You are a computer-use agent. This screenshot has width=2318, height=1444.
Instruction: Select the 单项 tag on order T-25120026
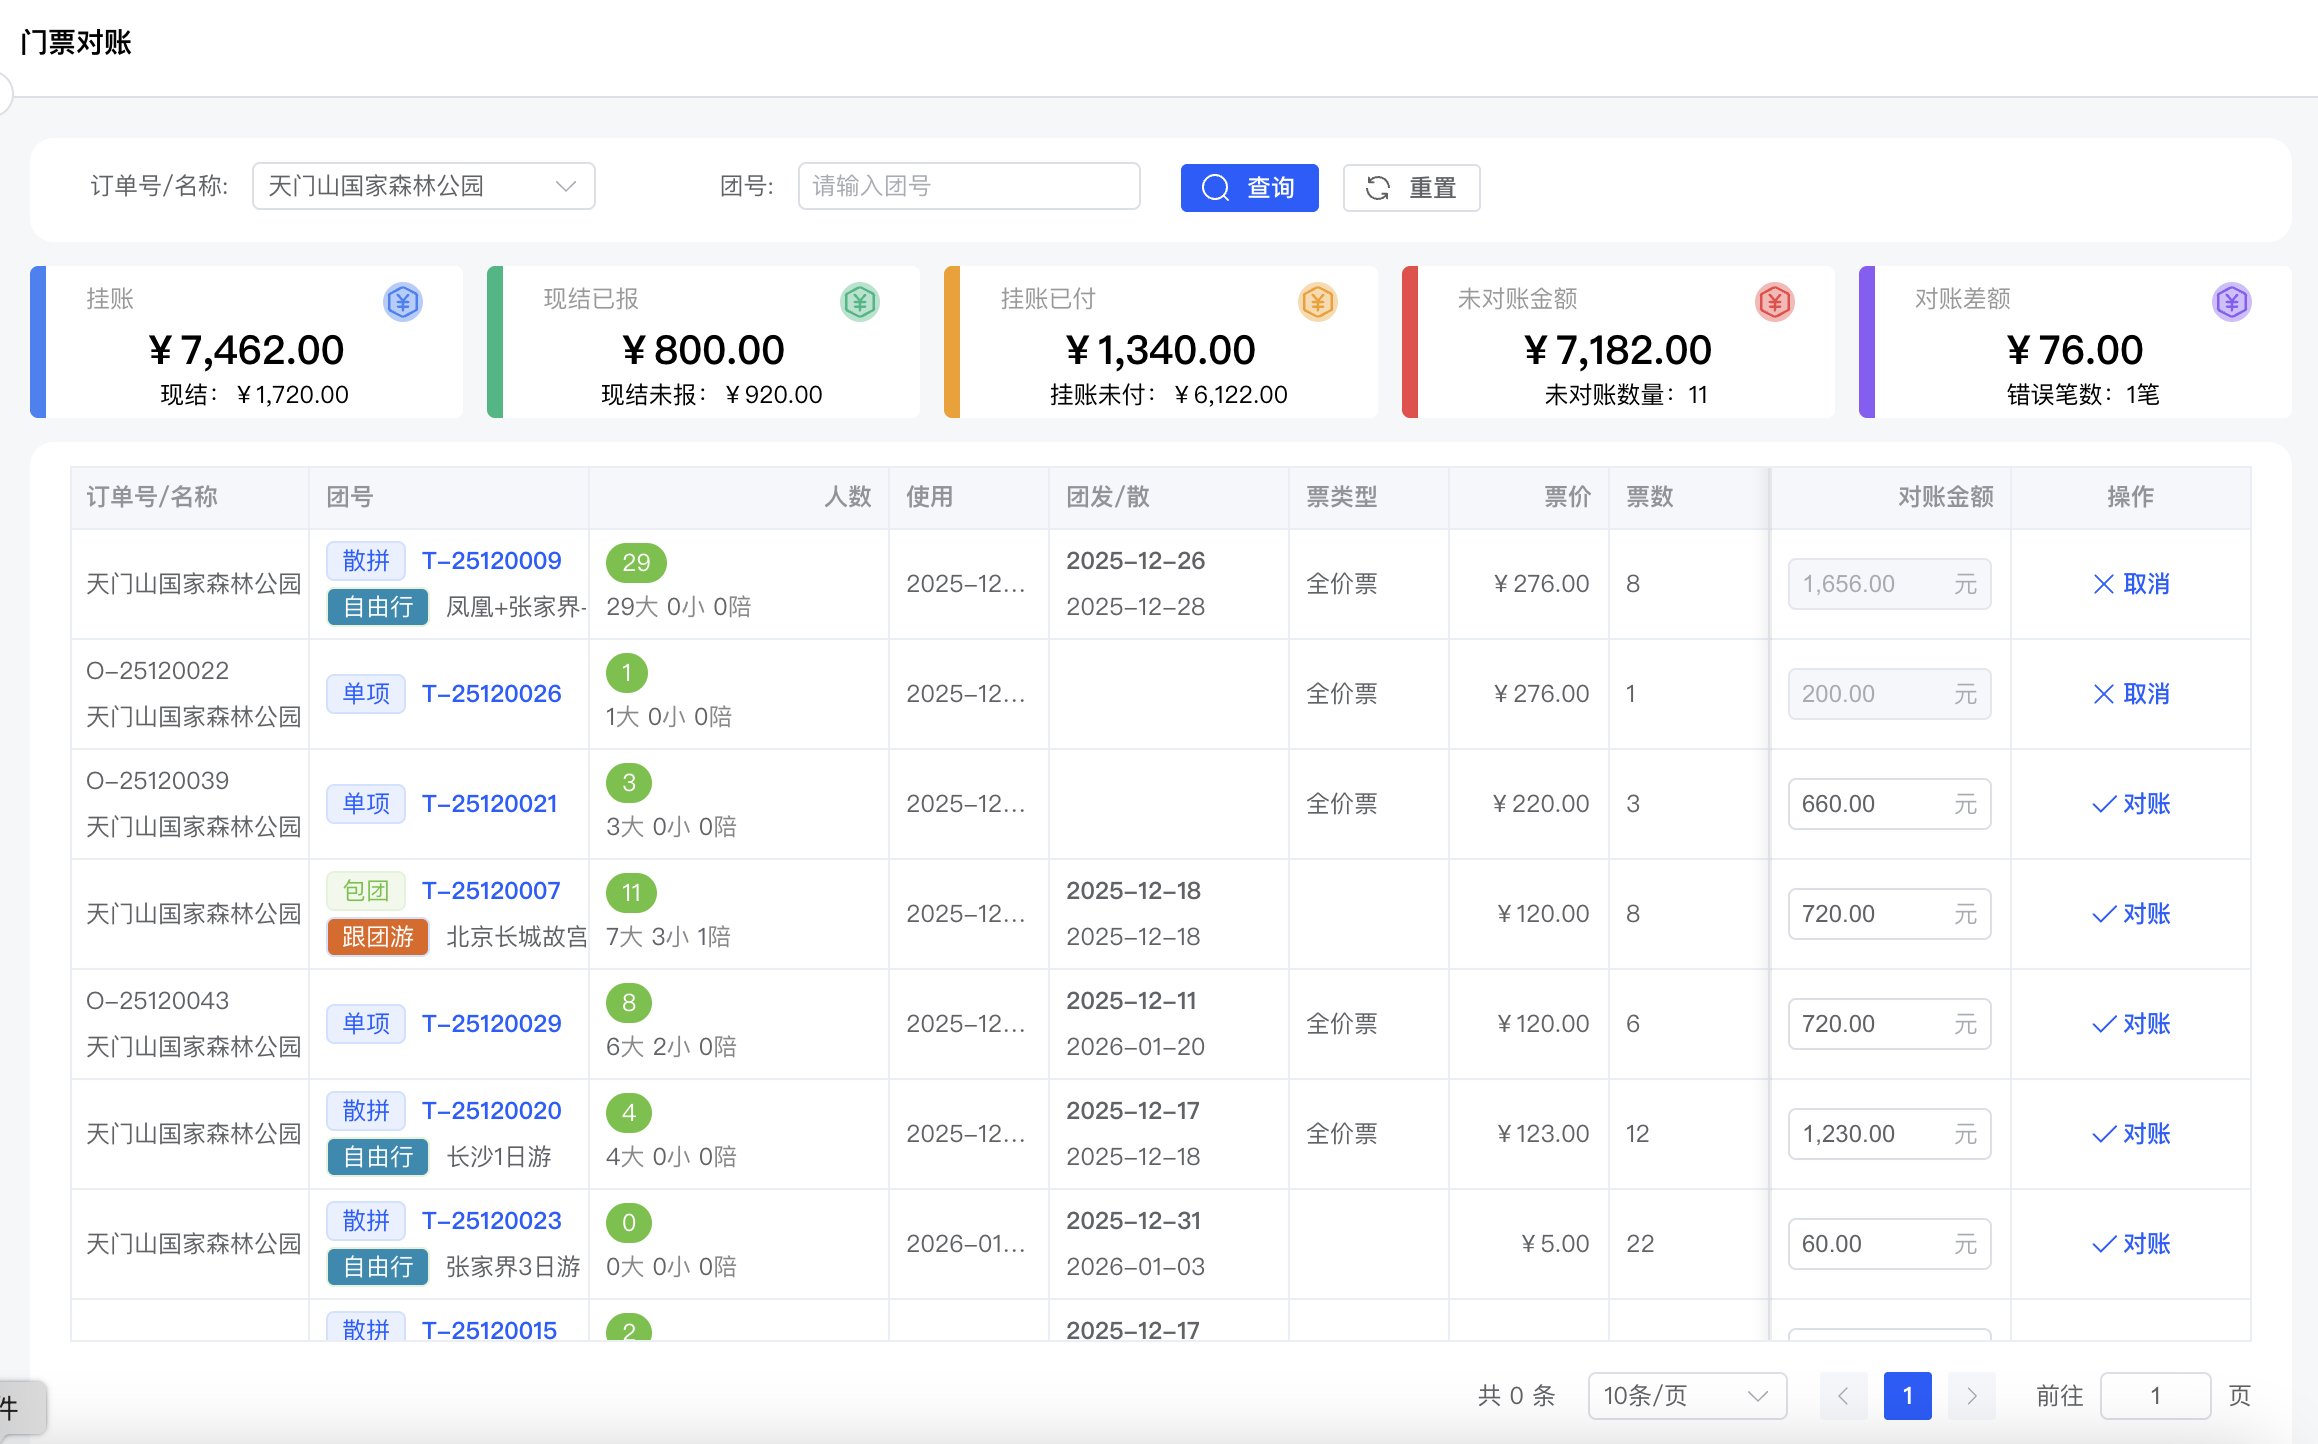[365, 693]
